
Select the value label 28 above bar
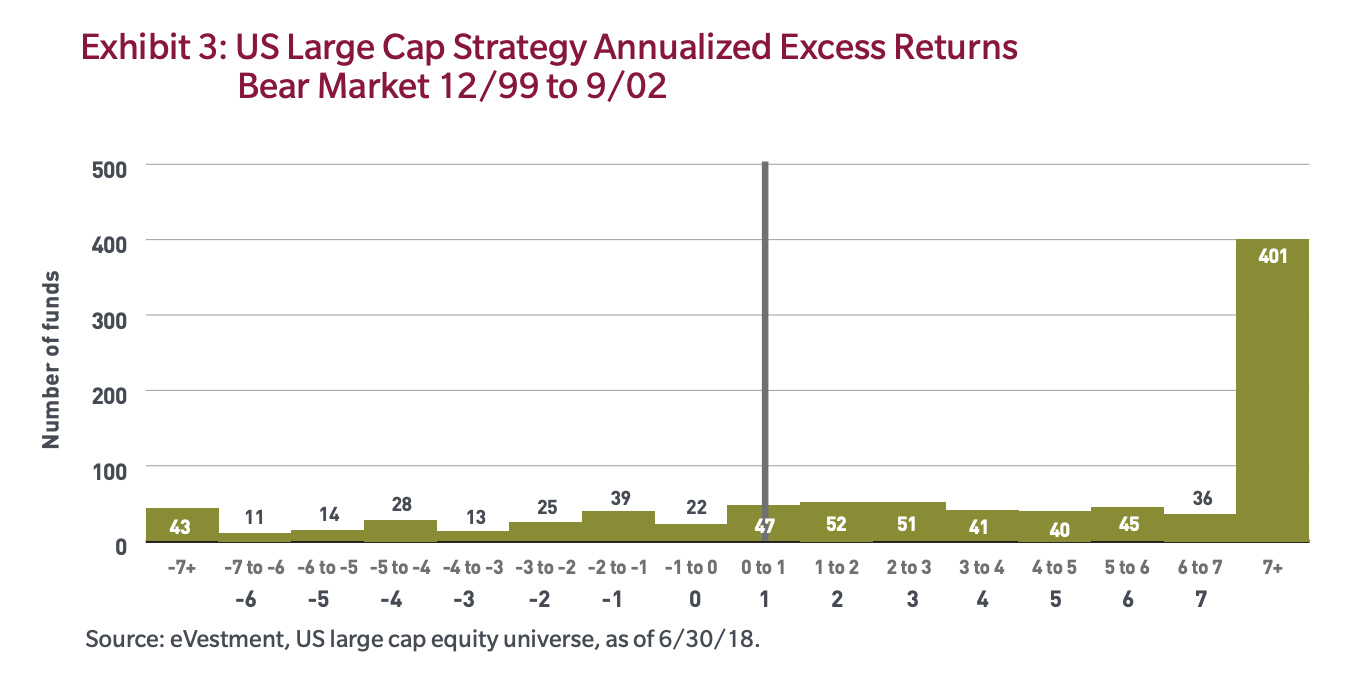tap(400, 506)
